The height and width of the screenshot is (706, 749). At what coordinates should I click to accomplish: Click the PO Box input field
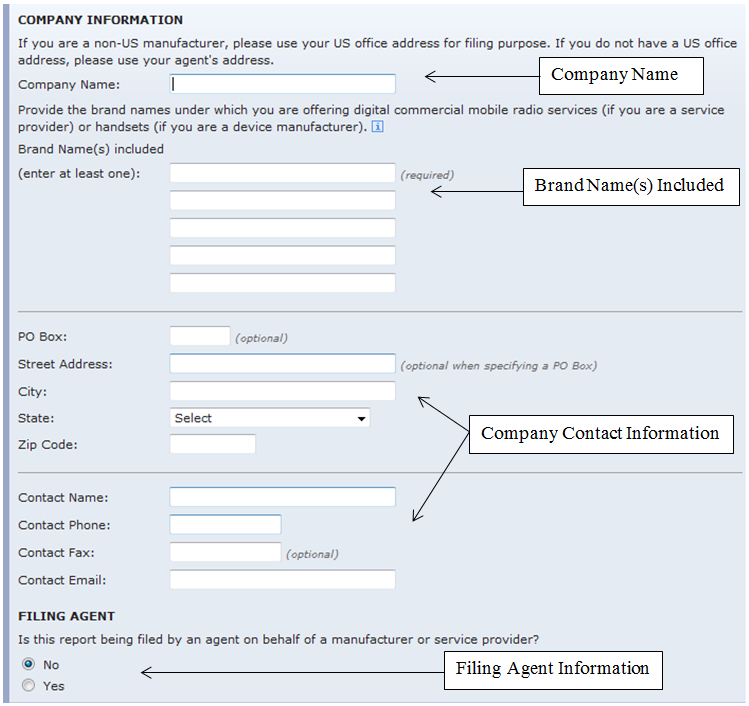tap(200, 337)
